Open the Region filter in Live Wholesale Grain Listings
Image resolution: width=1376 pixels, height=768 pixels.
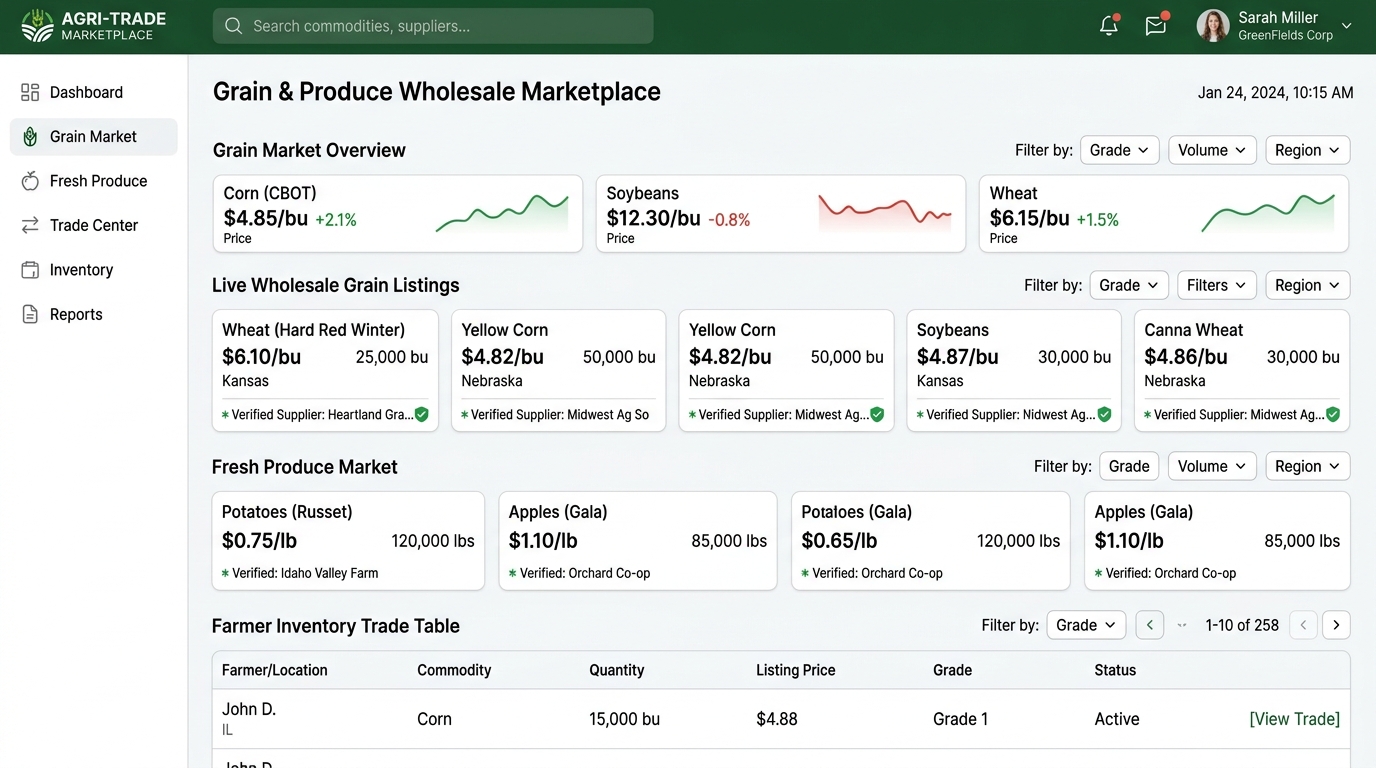point(1308,285)
